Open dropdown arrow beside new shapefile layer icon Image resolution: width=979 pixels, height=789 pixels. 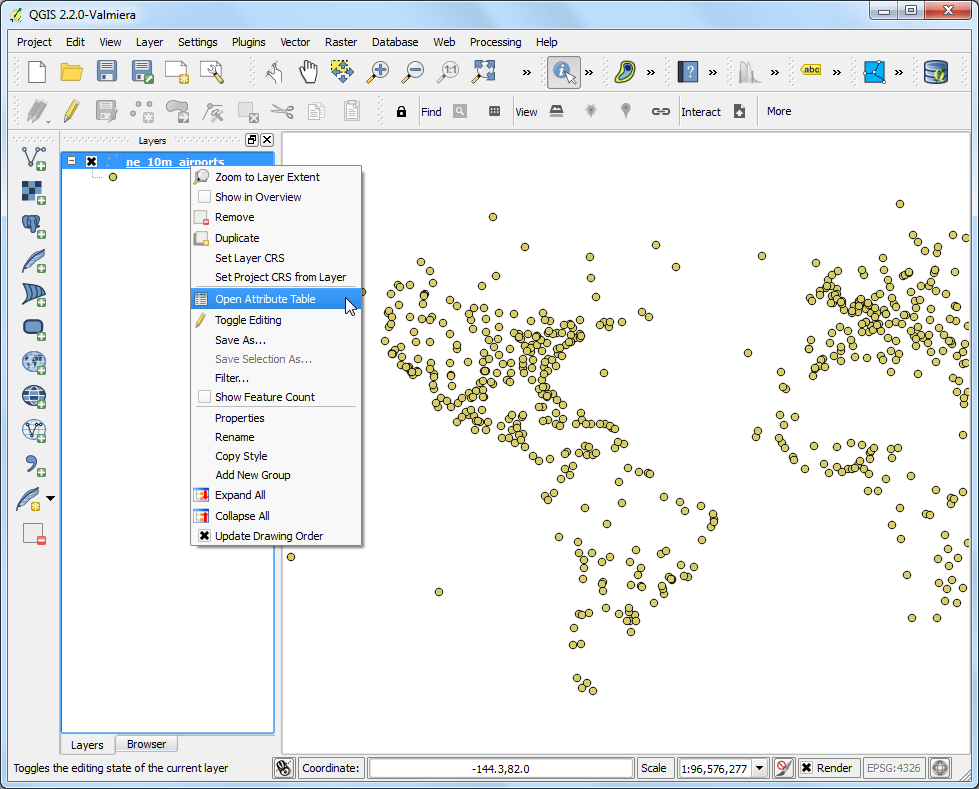click(51, 498)
